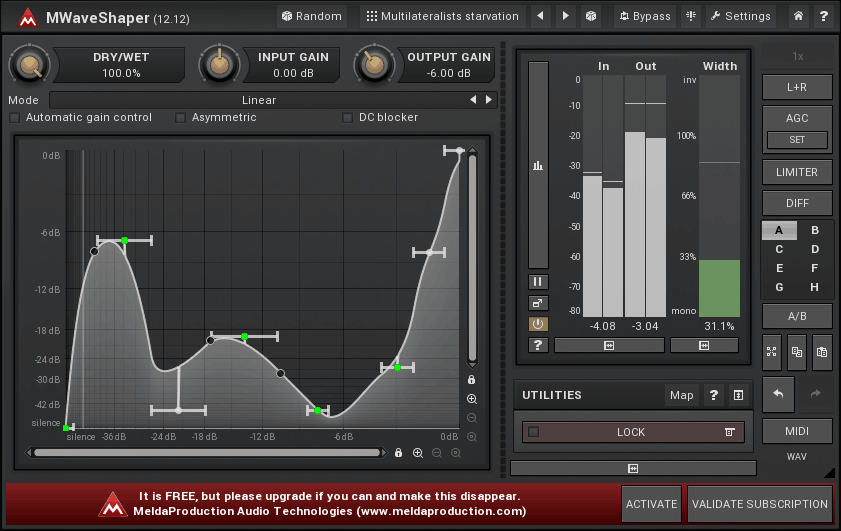The height and width of the screenshot is (531, 841).
Task: Open the Mode Linear dropdown
Action: [x=258, y=100]
